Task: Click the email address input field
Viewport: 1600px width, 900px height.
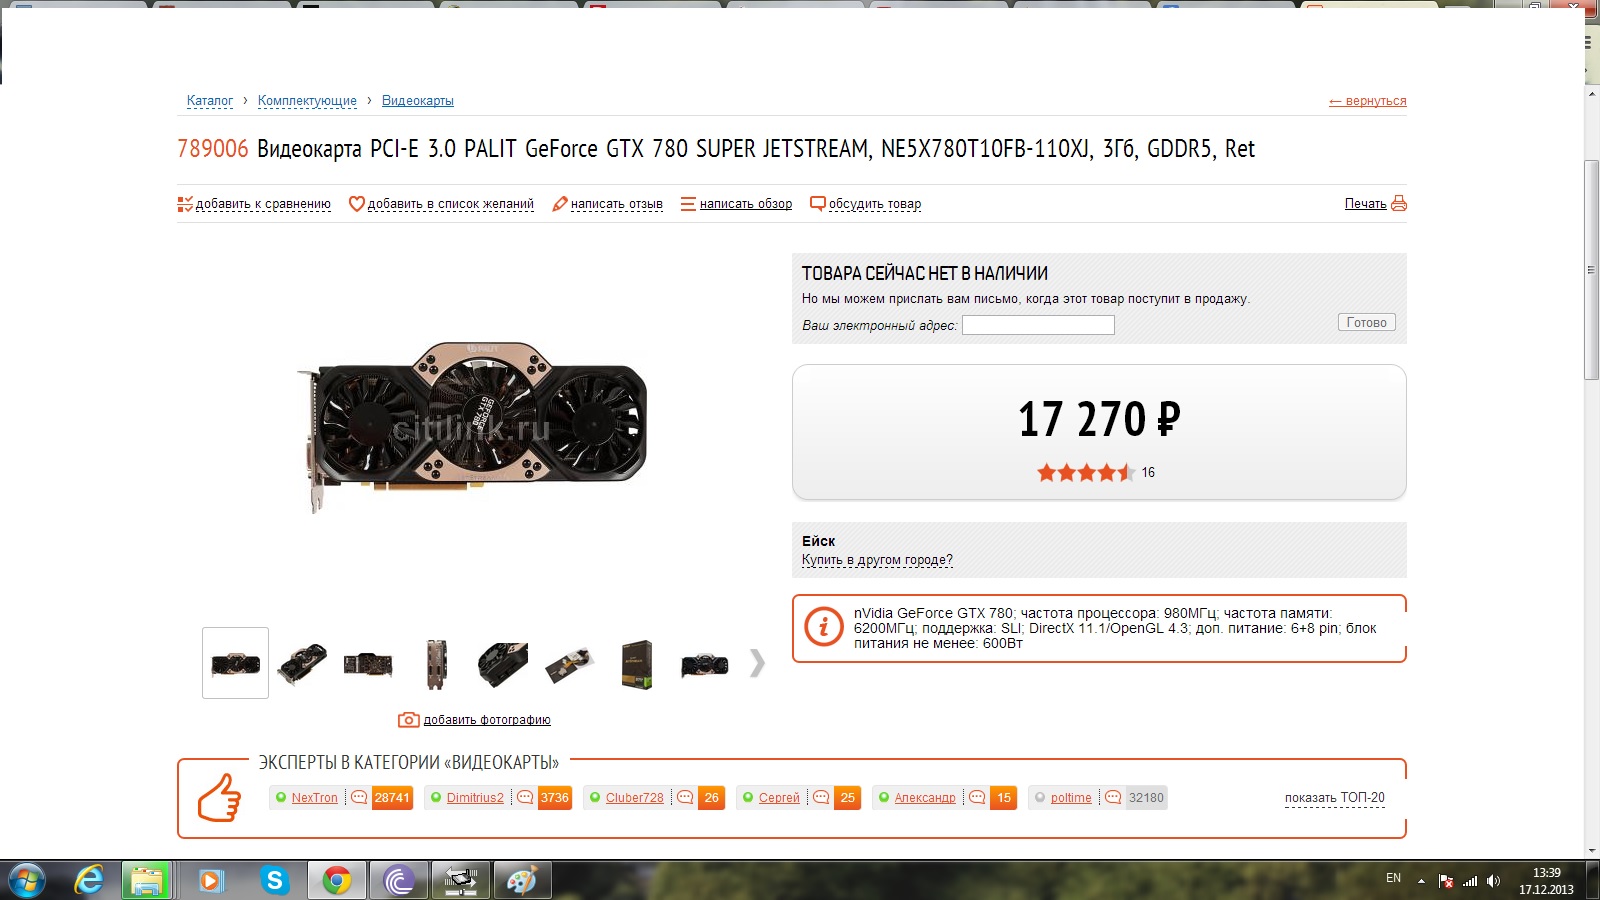Action: [1038, 325]
